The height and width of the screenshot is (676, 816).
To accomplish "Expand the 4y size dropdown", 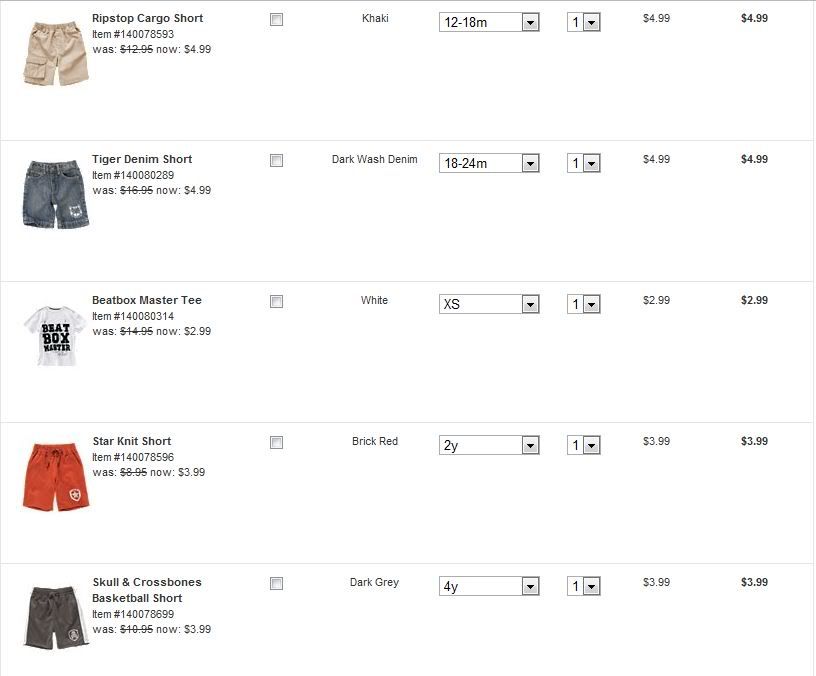I will point(489,586).
